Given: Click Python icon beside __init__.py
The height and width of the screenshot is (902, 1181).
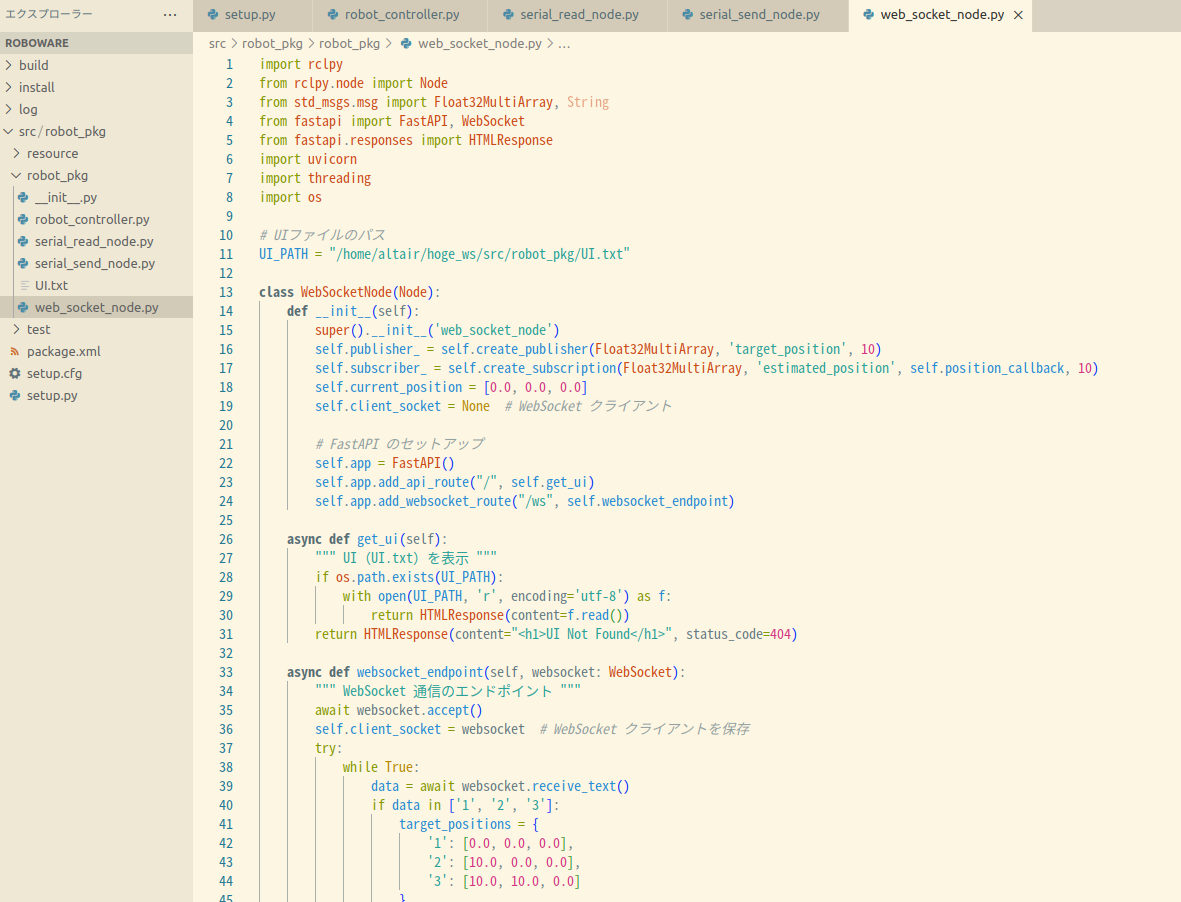Looking at the screenshot, I should pyautogui.click(x=23, y=197).
